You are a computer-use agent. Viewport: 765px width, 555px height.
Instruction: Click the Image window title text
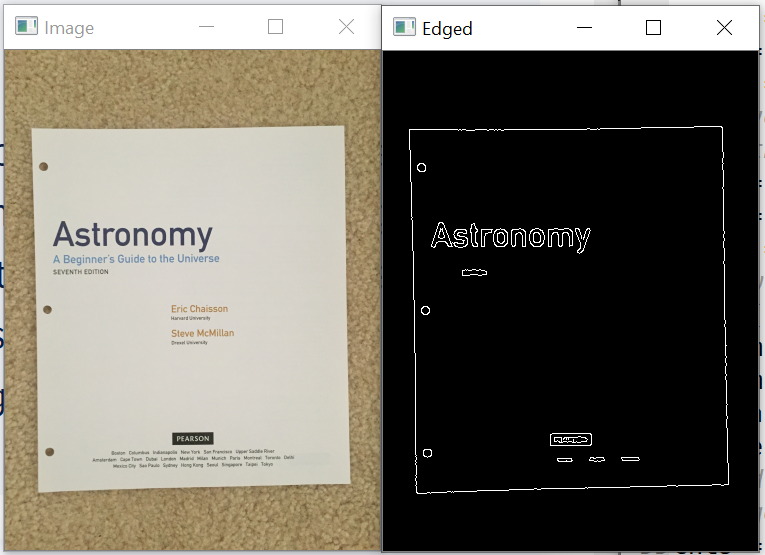click(x=69, y=28)
